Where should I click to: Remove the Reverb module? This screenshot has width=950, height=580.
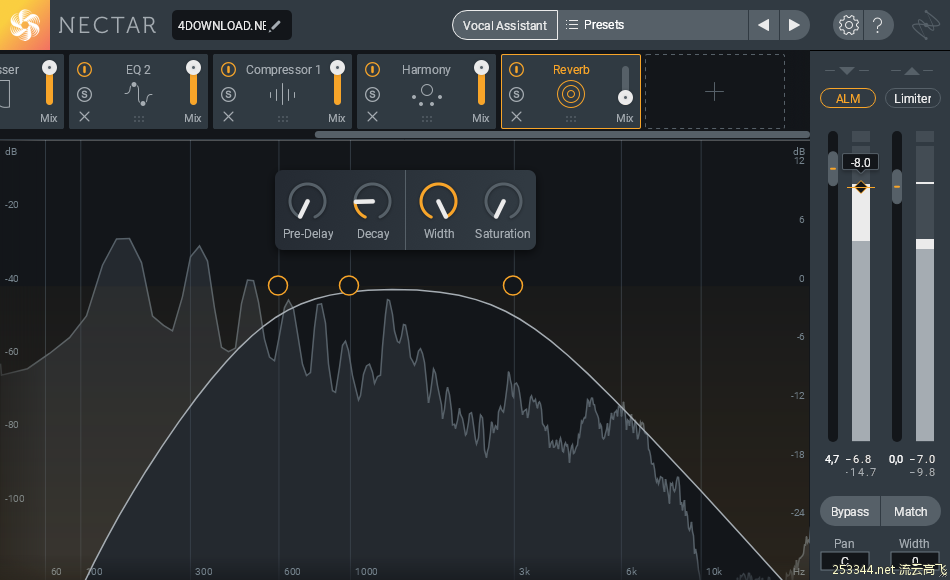click(x=516, y=116)
